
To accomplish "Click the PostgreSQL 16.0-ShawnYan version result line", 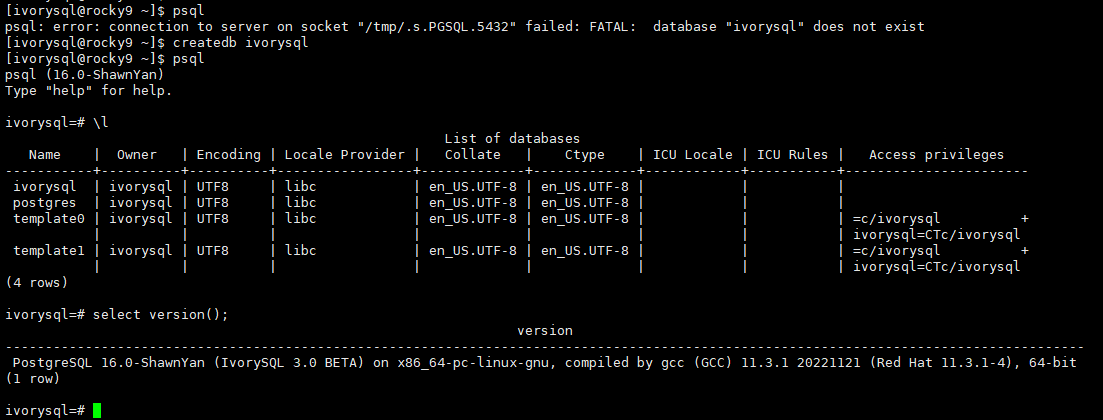I will [540, 363].
